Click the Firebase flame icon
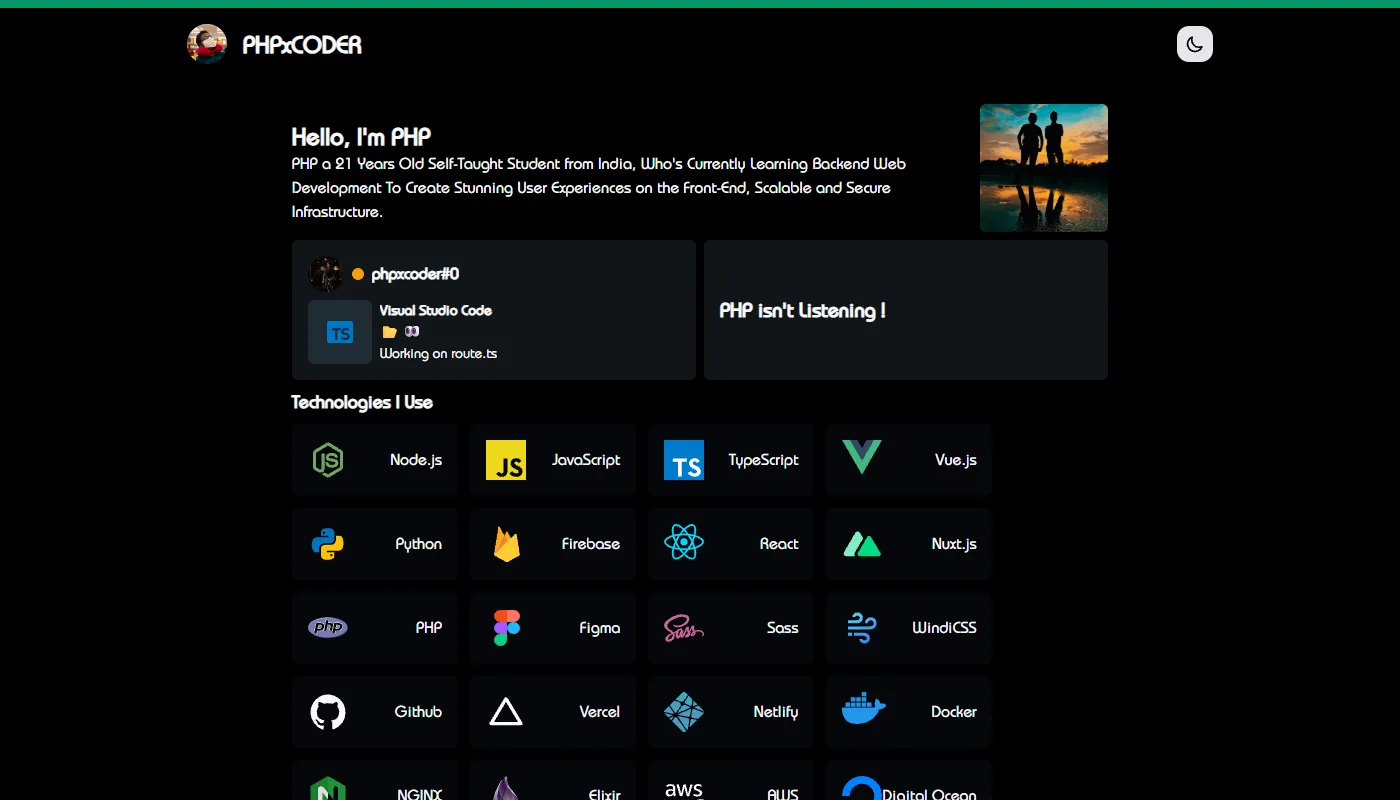The height and width of the screenshot is (800, 1400). [x=507, y=544]
